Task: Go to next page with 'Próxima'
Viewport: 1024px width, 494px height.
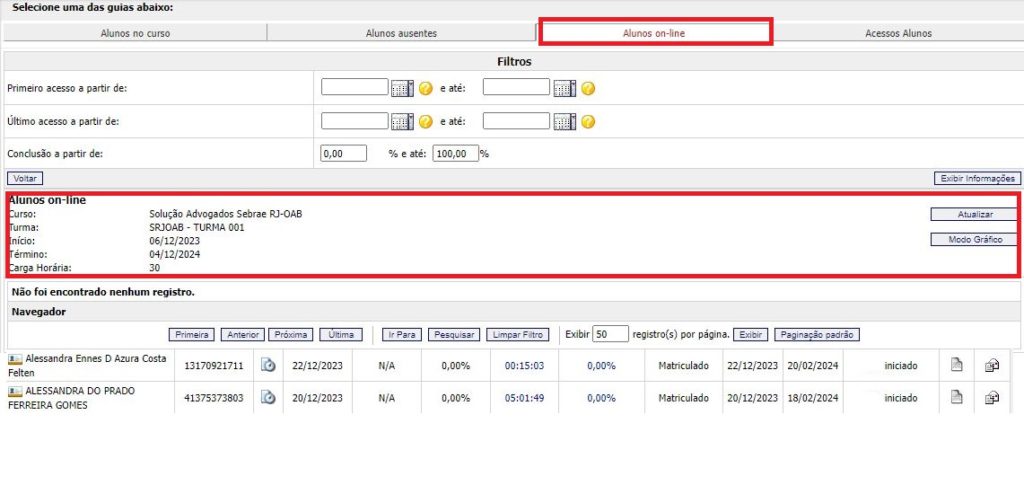Action: (290, 335)
